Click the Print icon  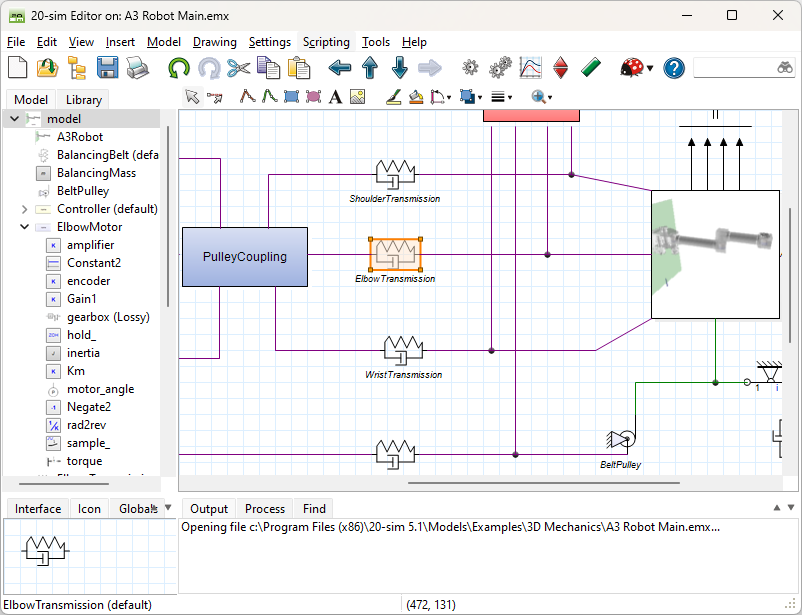[x=137, y=68]
